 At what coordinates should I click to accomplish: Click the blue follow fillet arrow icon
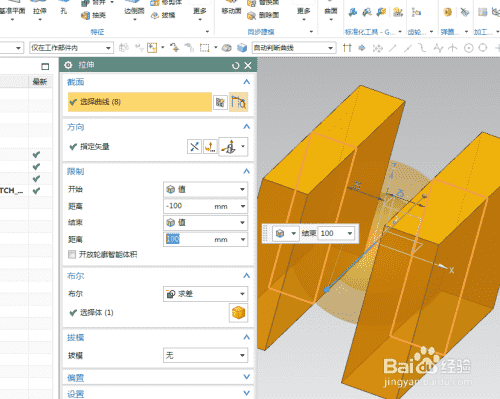pos(362,48)
